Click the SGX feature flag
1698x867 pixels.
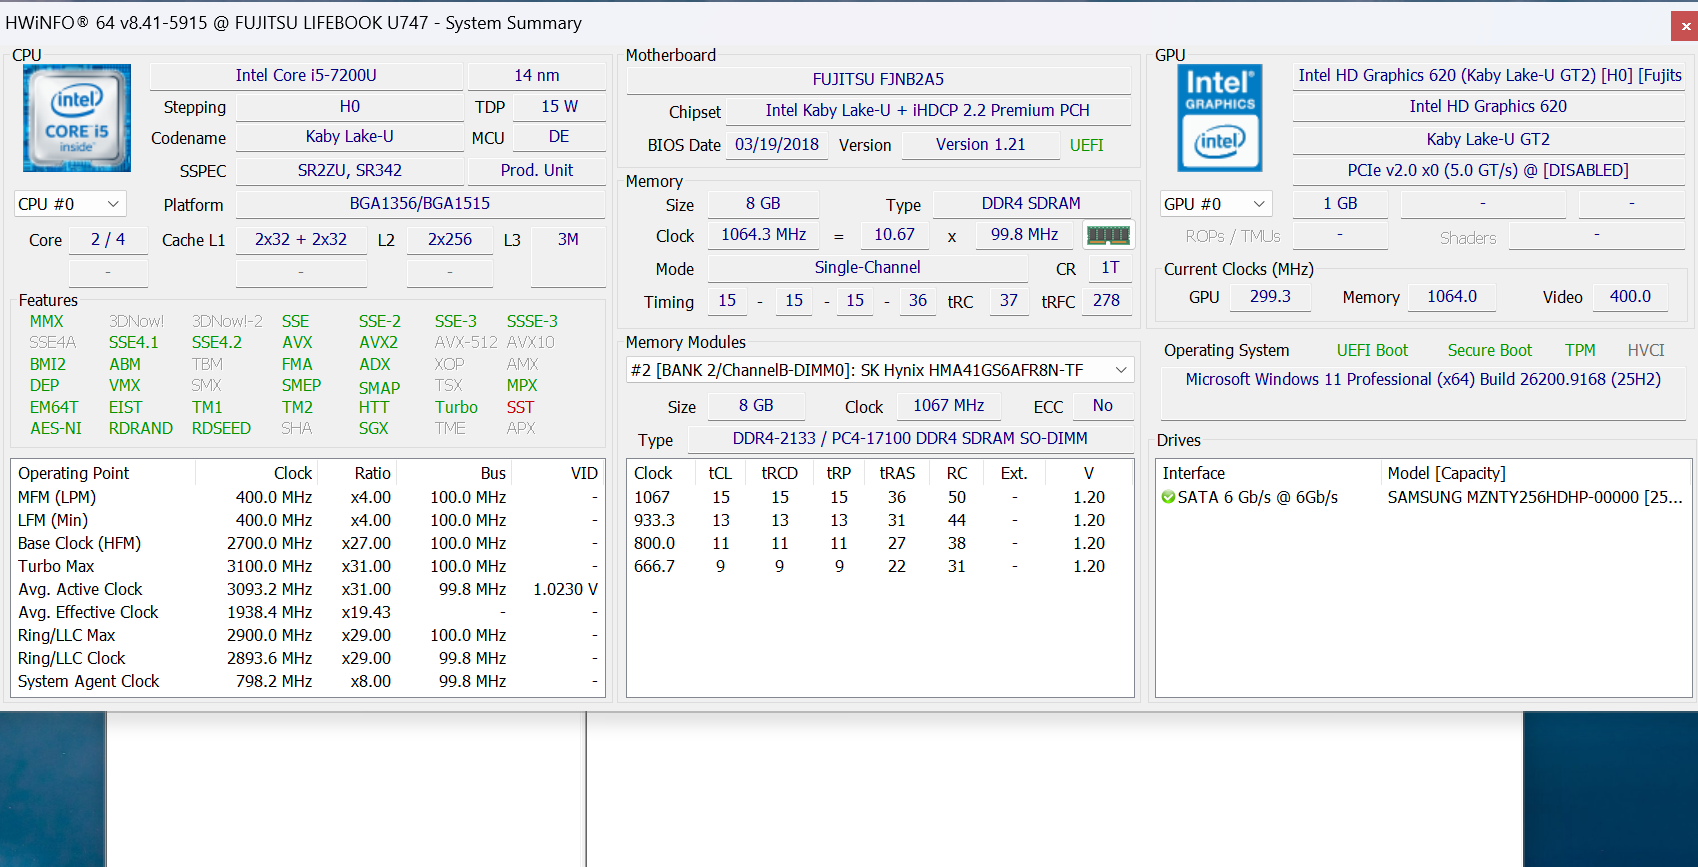tap(373, 428)
